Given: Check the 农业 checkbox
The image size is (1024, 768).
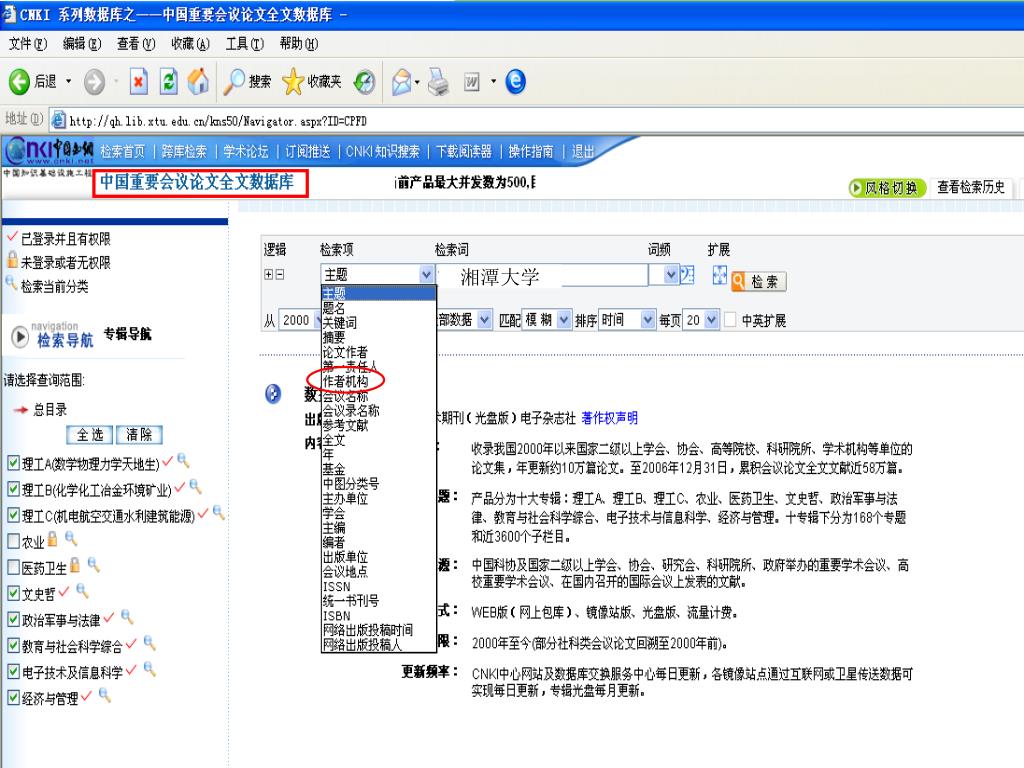Looking at the screenshot, I should 13,541.
